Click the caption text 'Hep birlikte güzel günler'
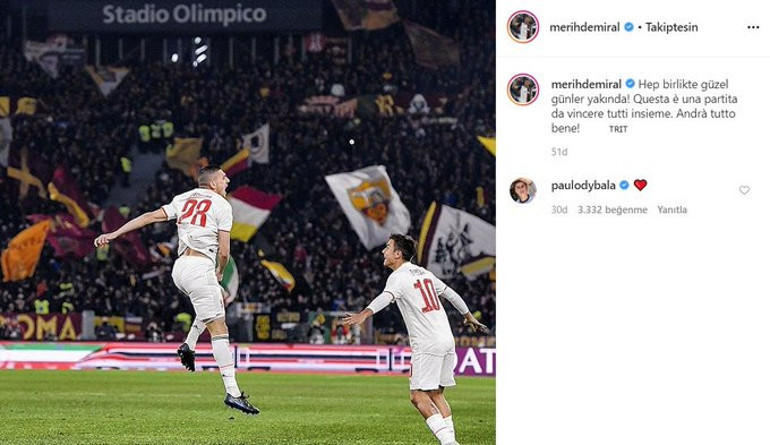 661,91
